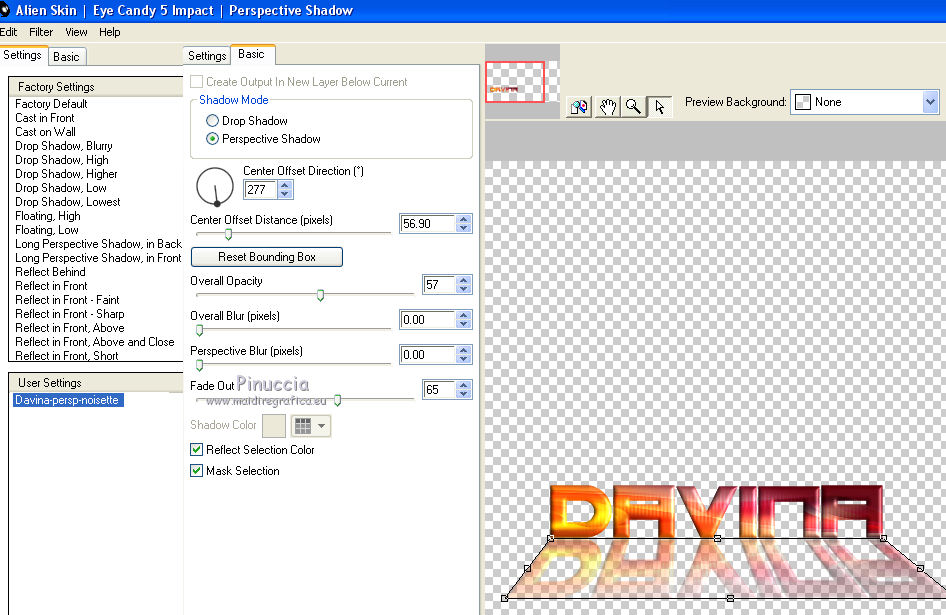Switch to left panel Settings tab
The image size is (946, 615).
pos(23,55)
